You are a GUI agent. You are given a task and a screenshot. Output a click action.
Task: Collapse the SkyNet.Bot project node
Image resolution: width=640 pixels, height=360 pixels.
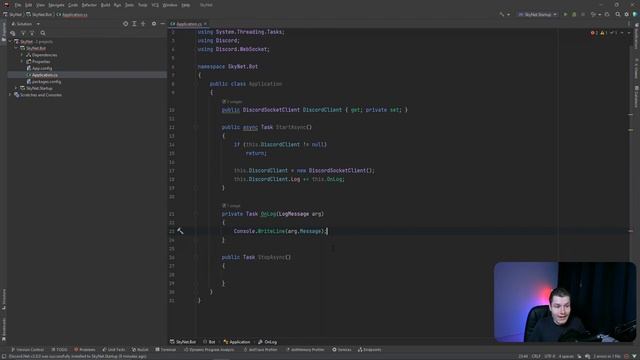(x=16, y=48)
